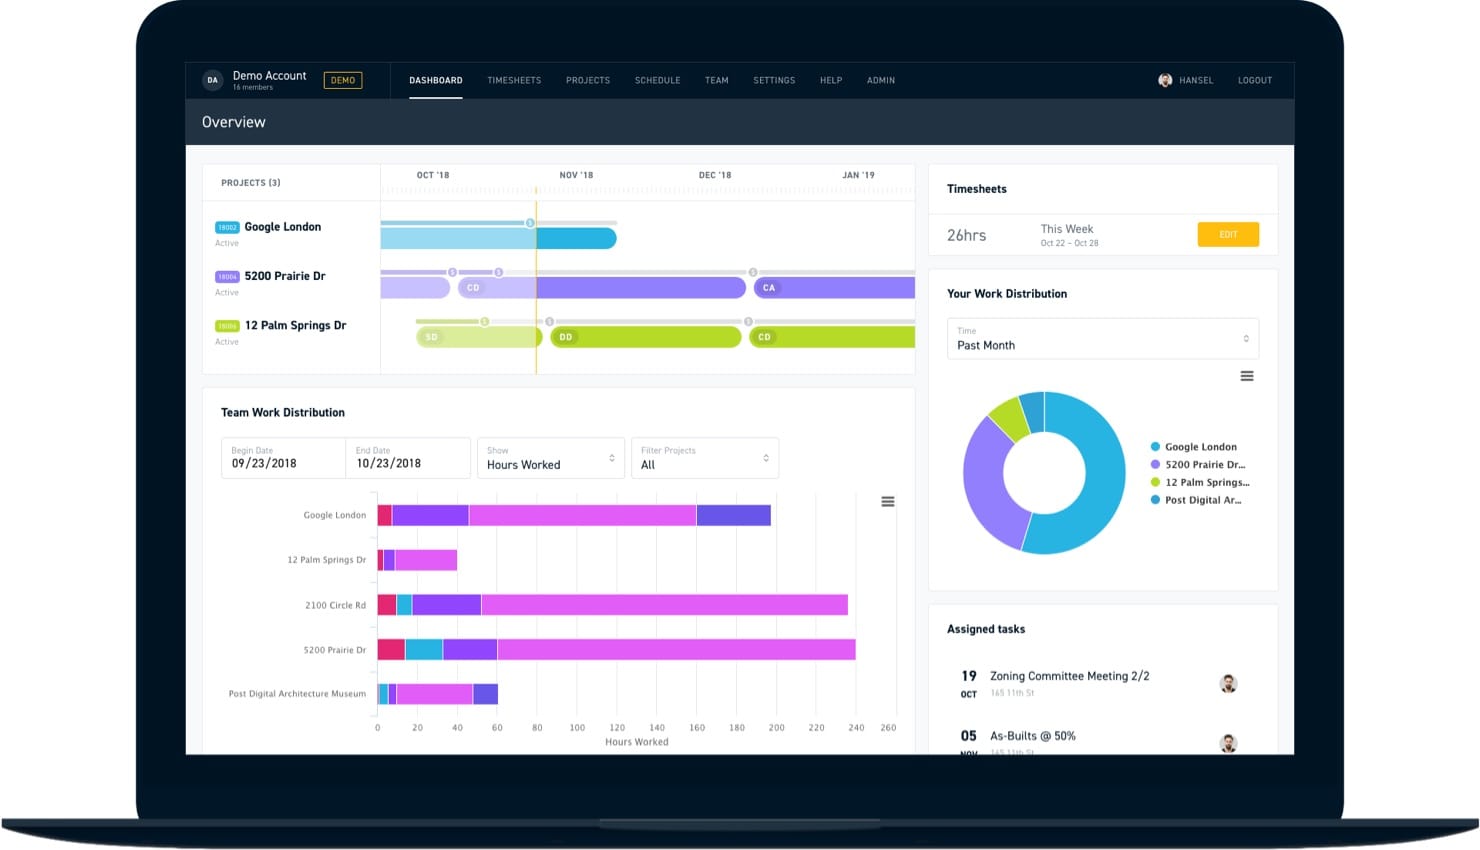Viewport: 1480px width, 850px height.
Task: Click assignee avatar on As-Builts task
Action: [x=1229, y=743]
